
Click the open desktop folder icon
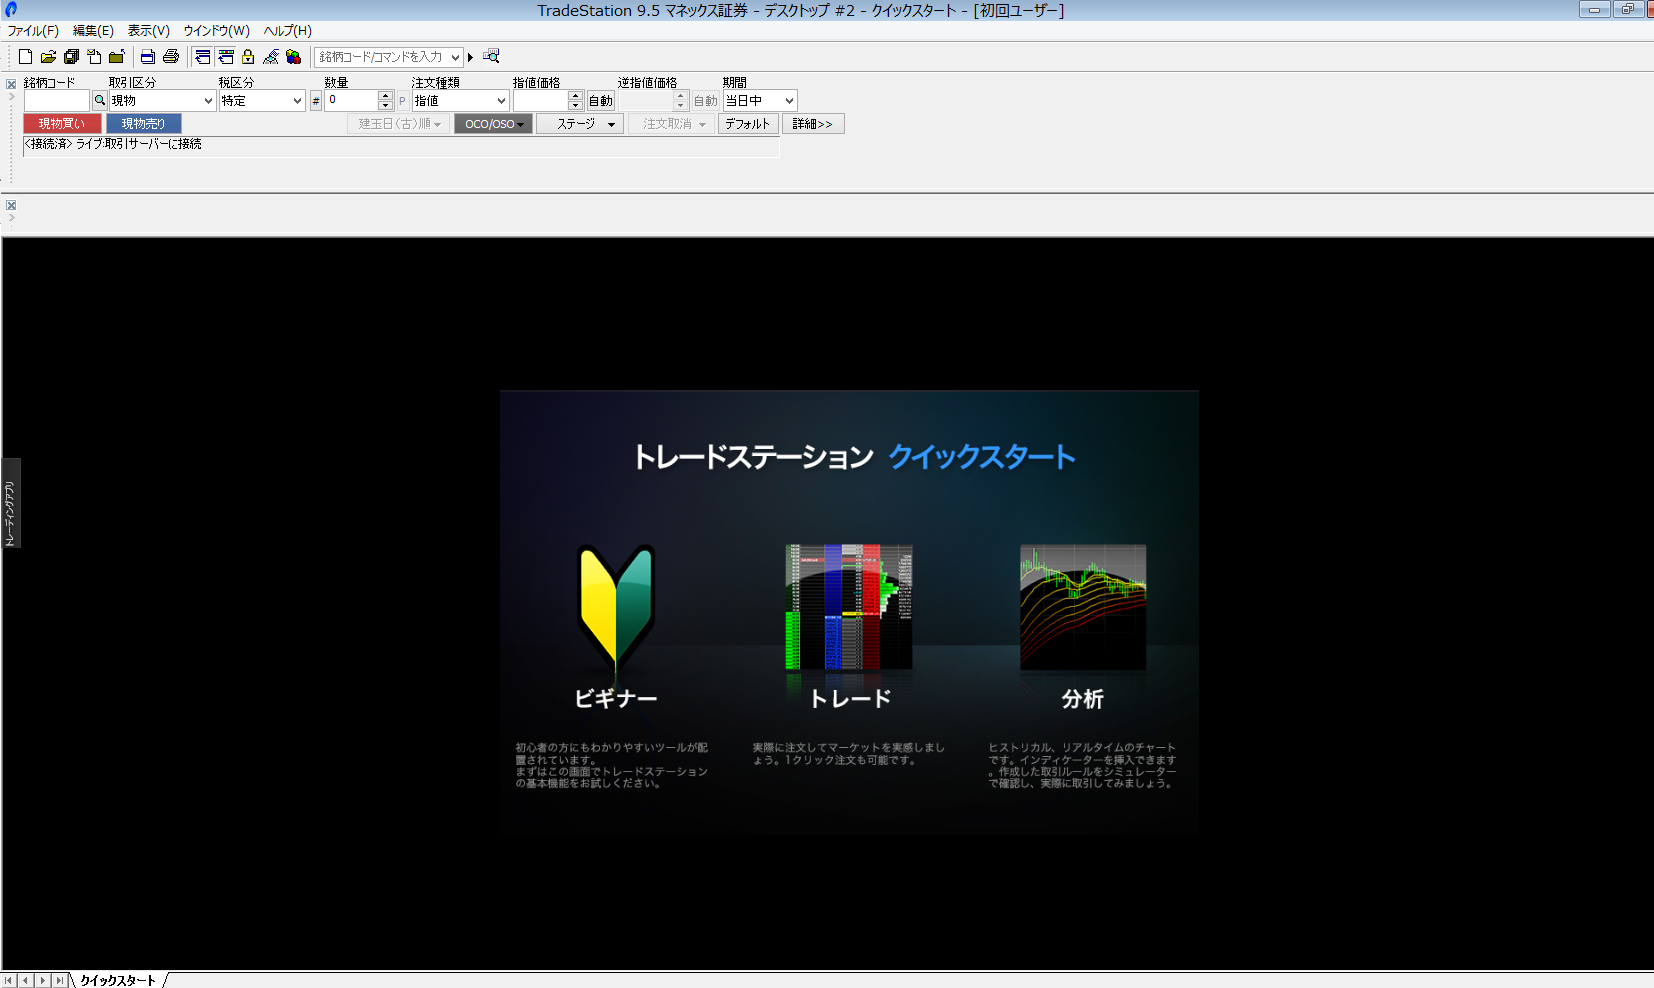[117, 57]
